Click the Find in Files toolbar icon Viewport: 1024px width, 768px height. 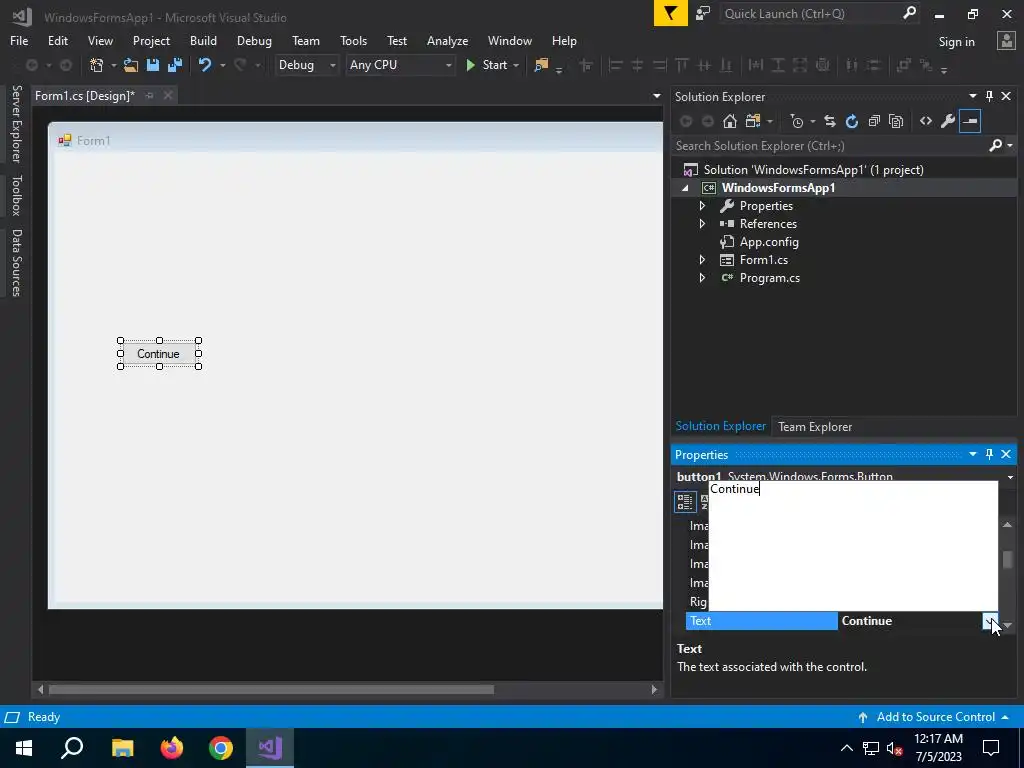tap(541, 65)
